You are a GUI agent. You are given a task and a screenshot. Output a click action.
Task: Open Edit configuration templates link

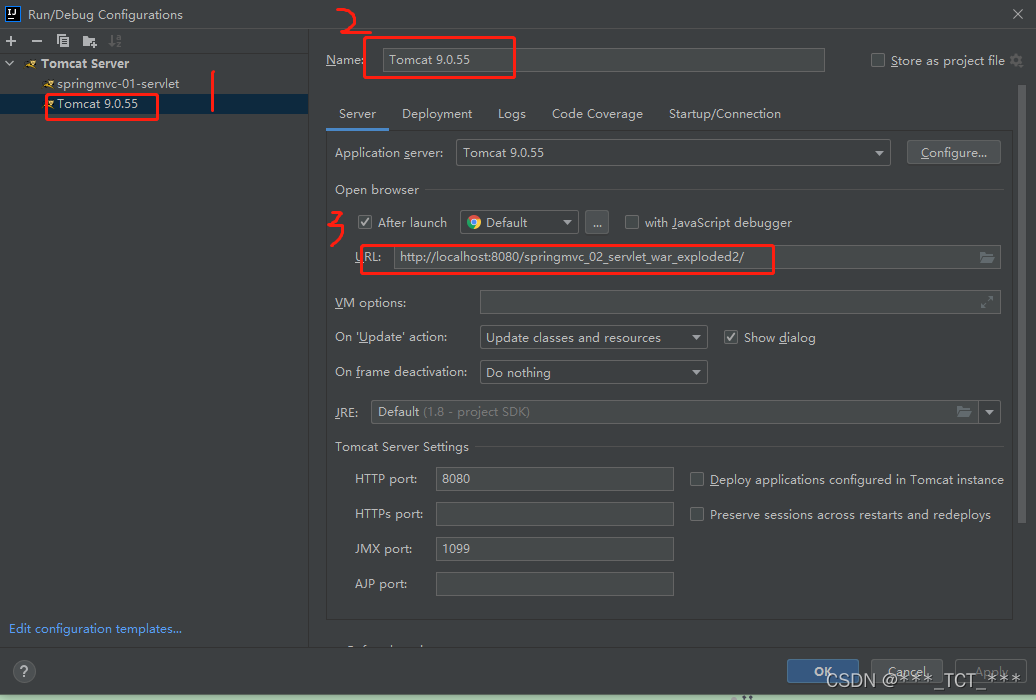click(95, 629)
